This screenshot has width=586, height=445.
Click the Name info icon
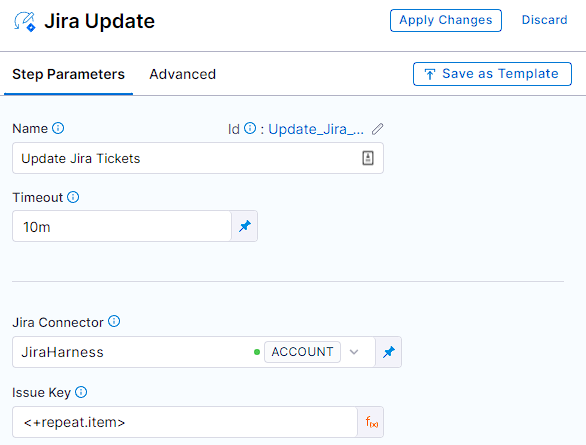[x=58, y=128]
